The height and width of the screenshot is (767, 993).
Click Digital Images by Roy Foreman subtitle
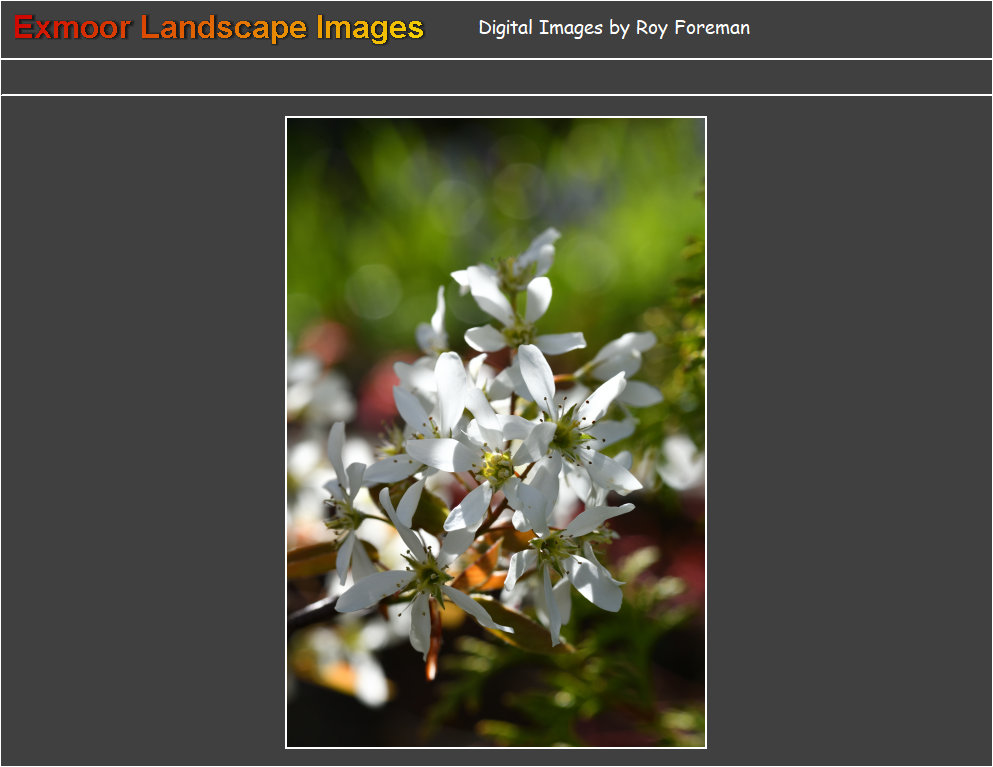tap(613, 28)
